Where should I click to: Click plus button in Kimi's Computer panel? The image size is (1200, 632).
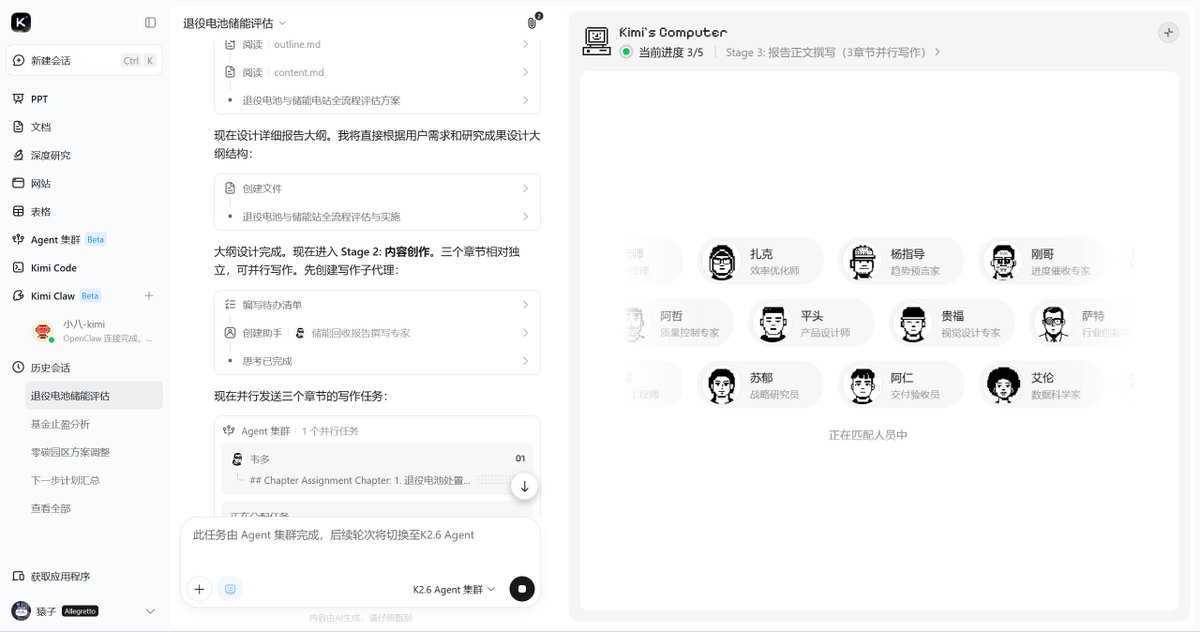tap(1168, 32)
